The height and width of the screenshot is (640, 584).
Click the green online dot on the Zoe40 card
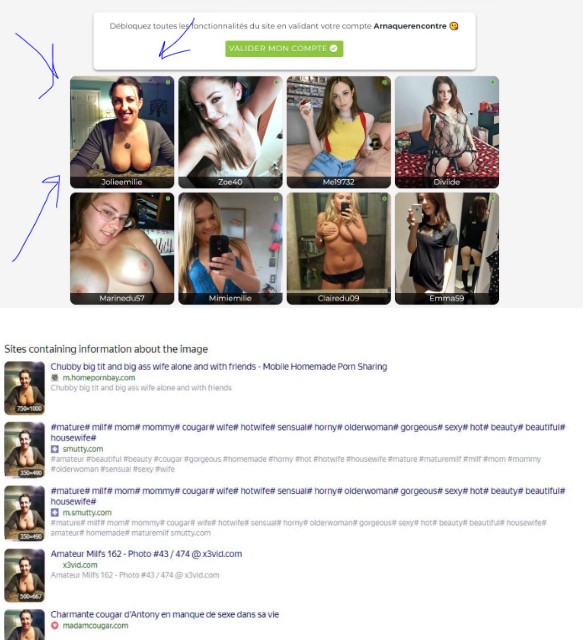pyautogui.click(x=276, y=82)
